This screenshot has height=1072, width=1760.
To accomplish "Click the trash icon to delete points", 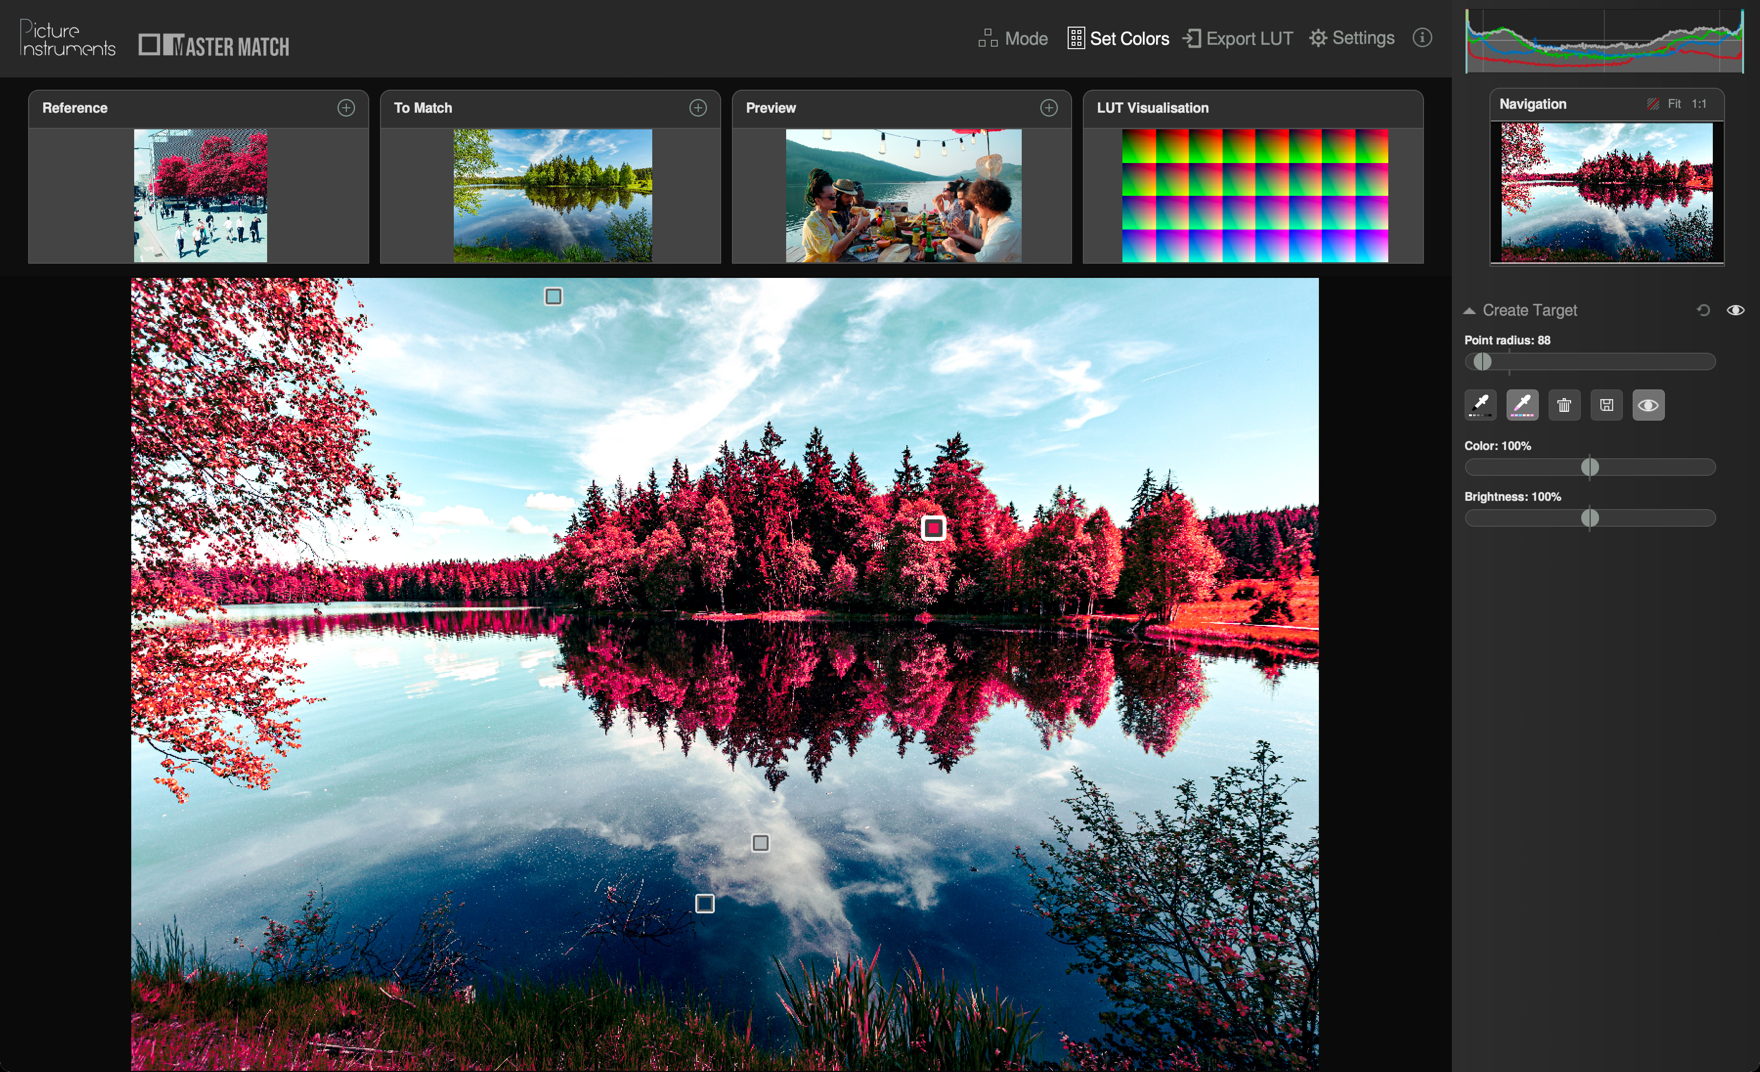I will [x=1564, y=405].
